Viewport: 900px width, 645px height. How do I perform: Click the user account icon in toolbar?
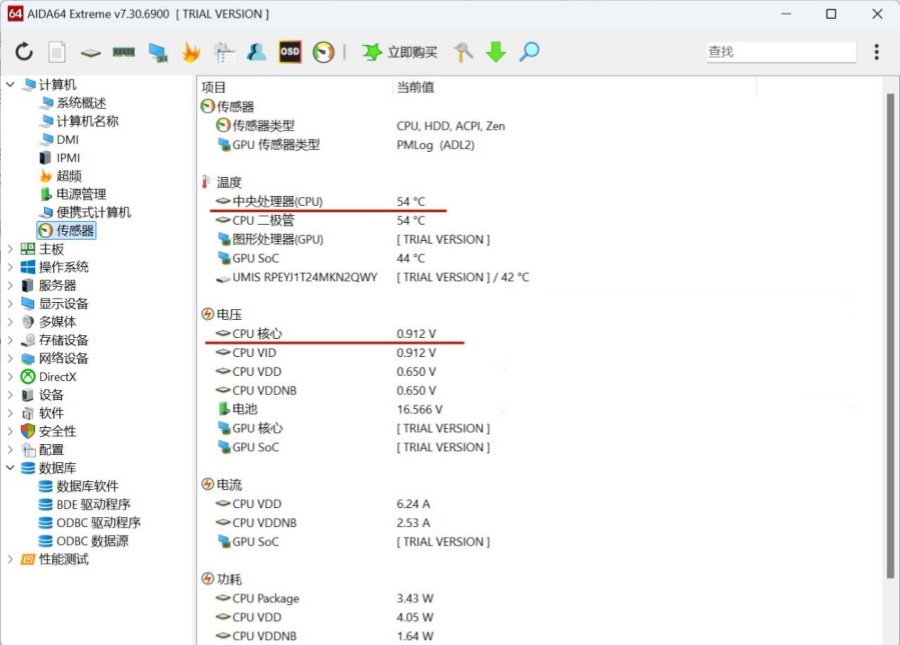256,52
